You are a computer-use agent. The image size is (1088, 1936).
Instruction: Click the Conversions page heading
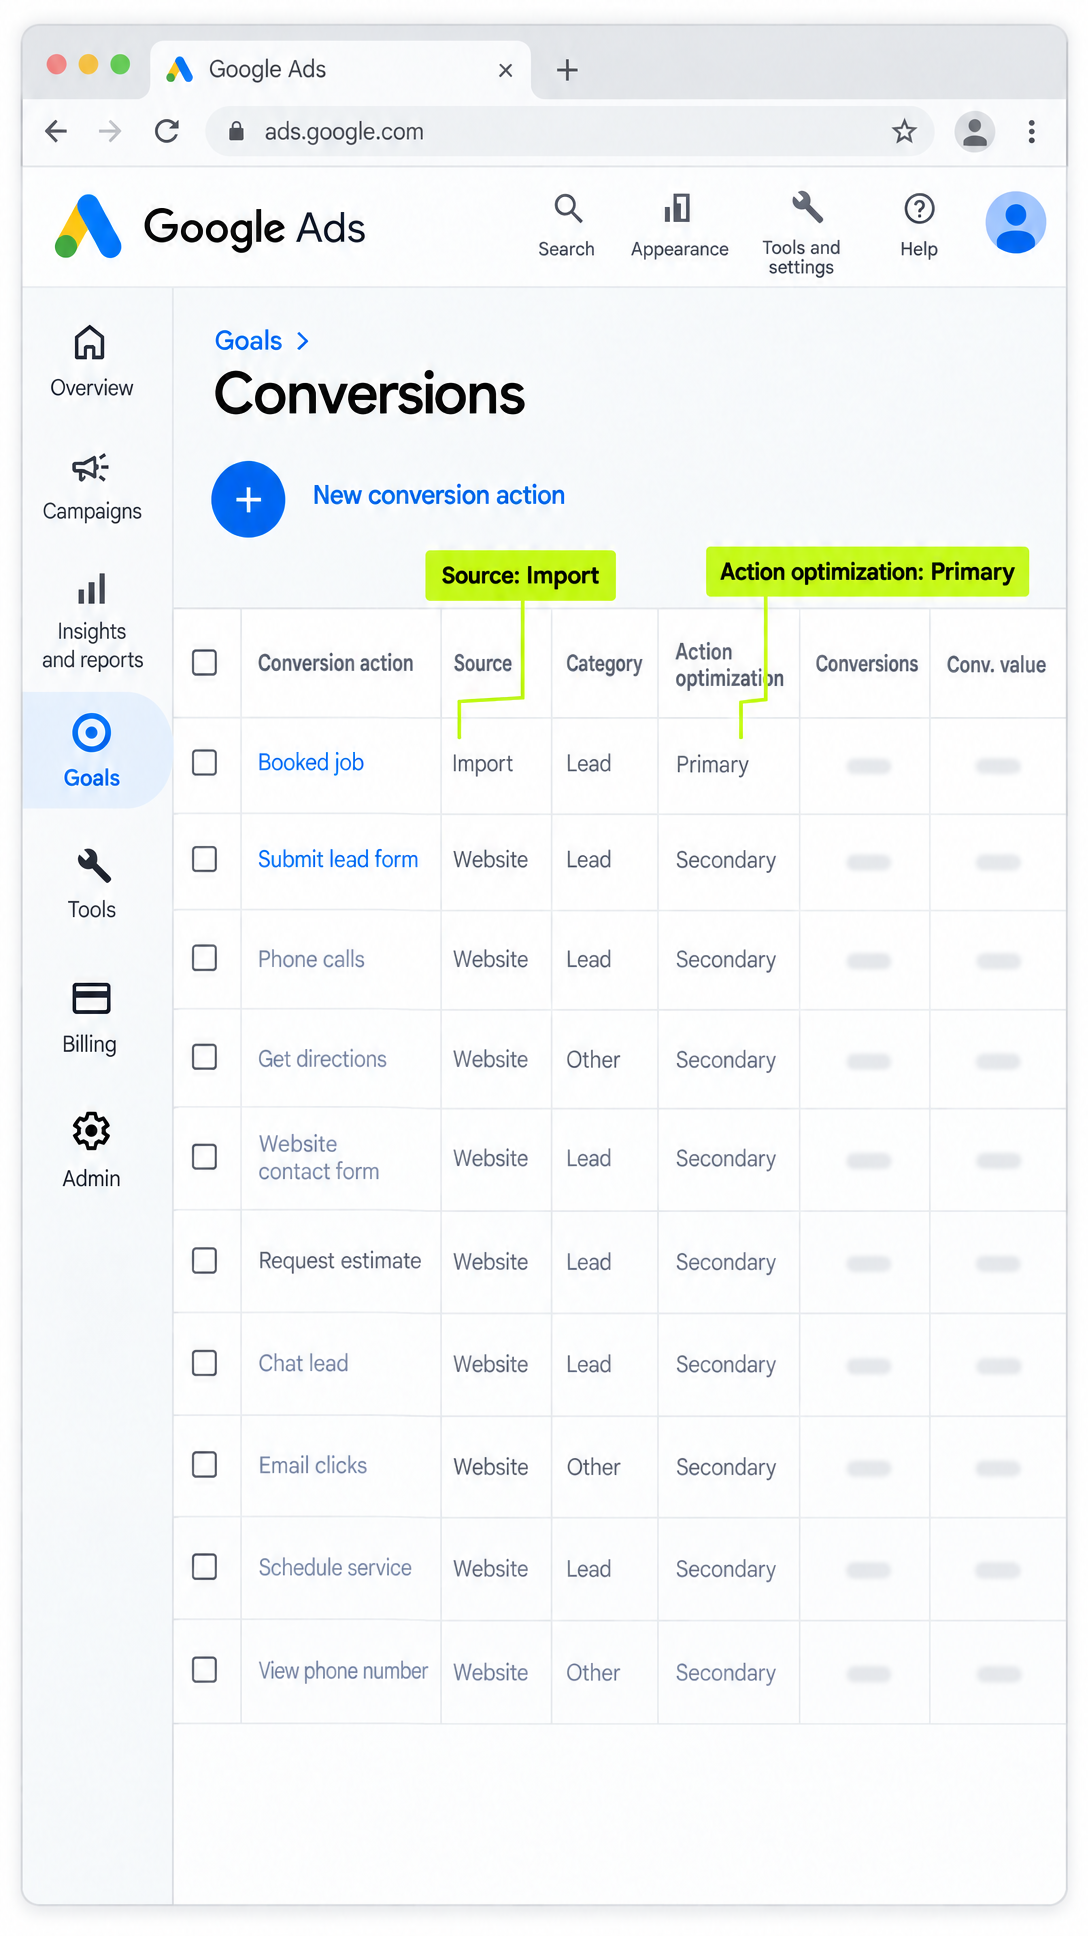[369, 394]
